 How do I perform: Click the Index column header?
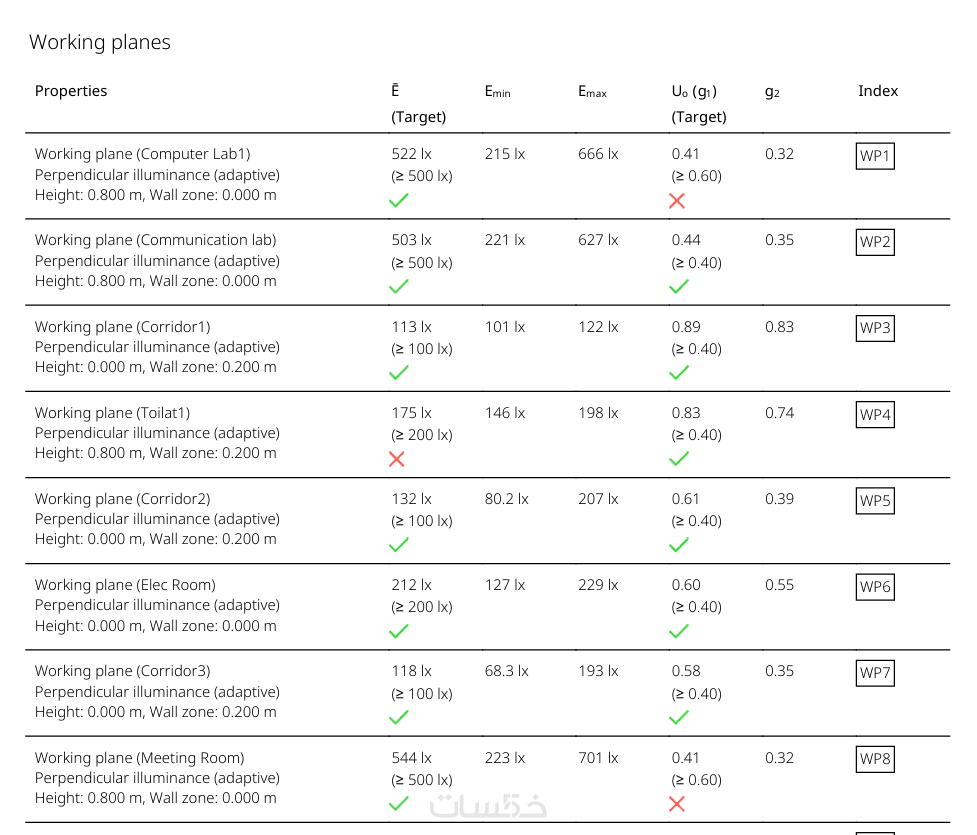tap(878, 91)
